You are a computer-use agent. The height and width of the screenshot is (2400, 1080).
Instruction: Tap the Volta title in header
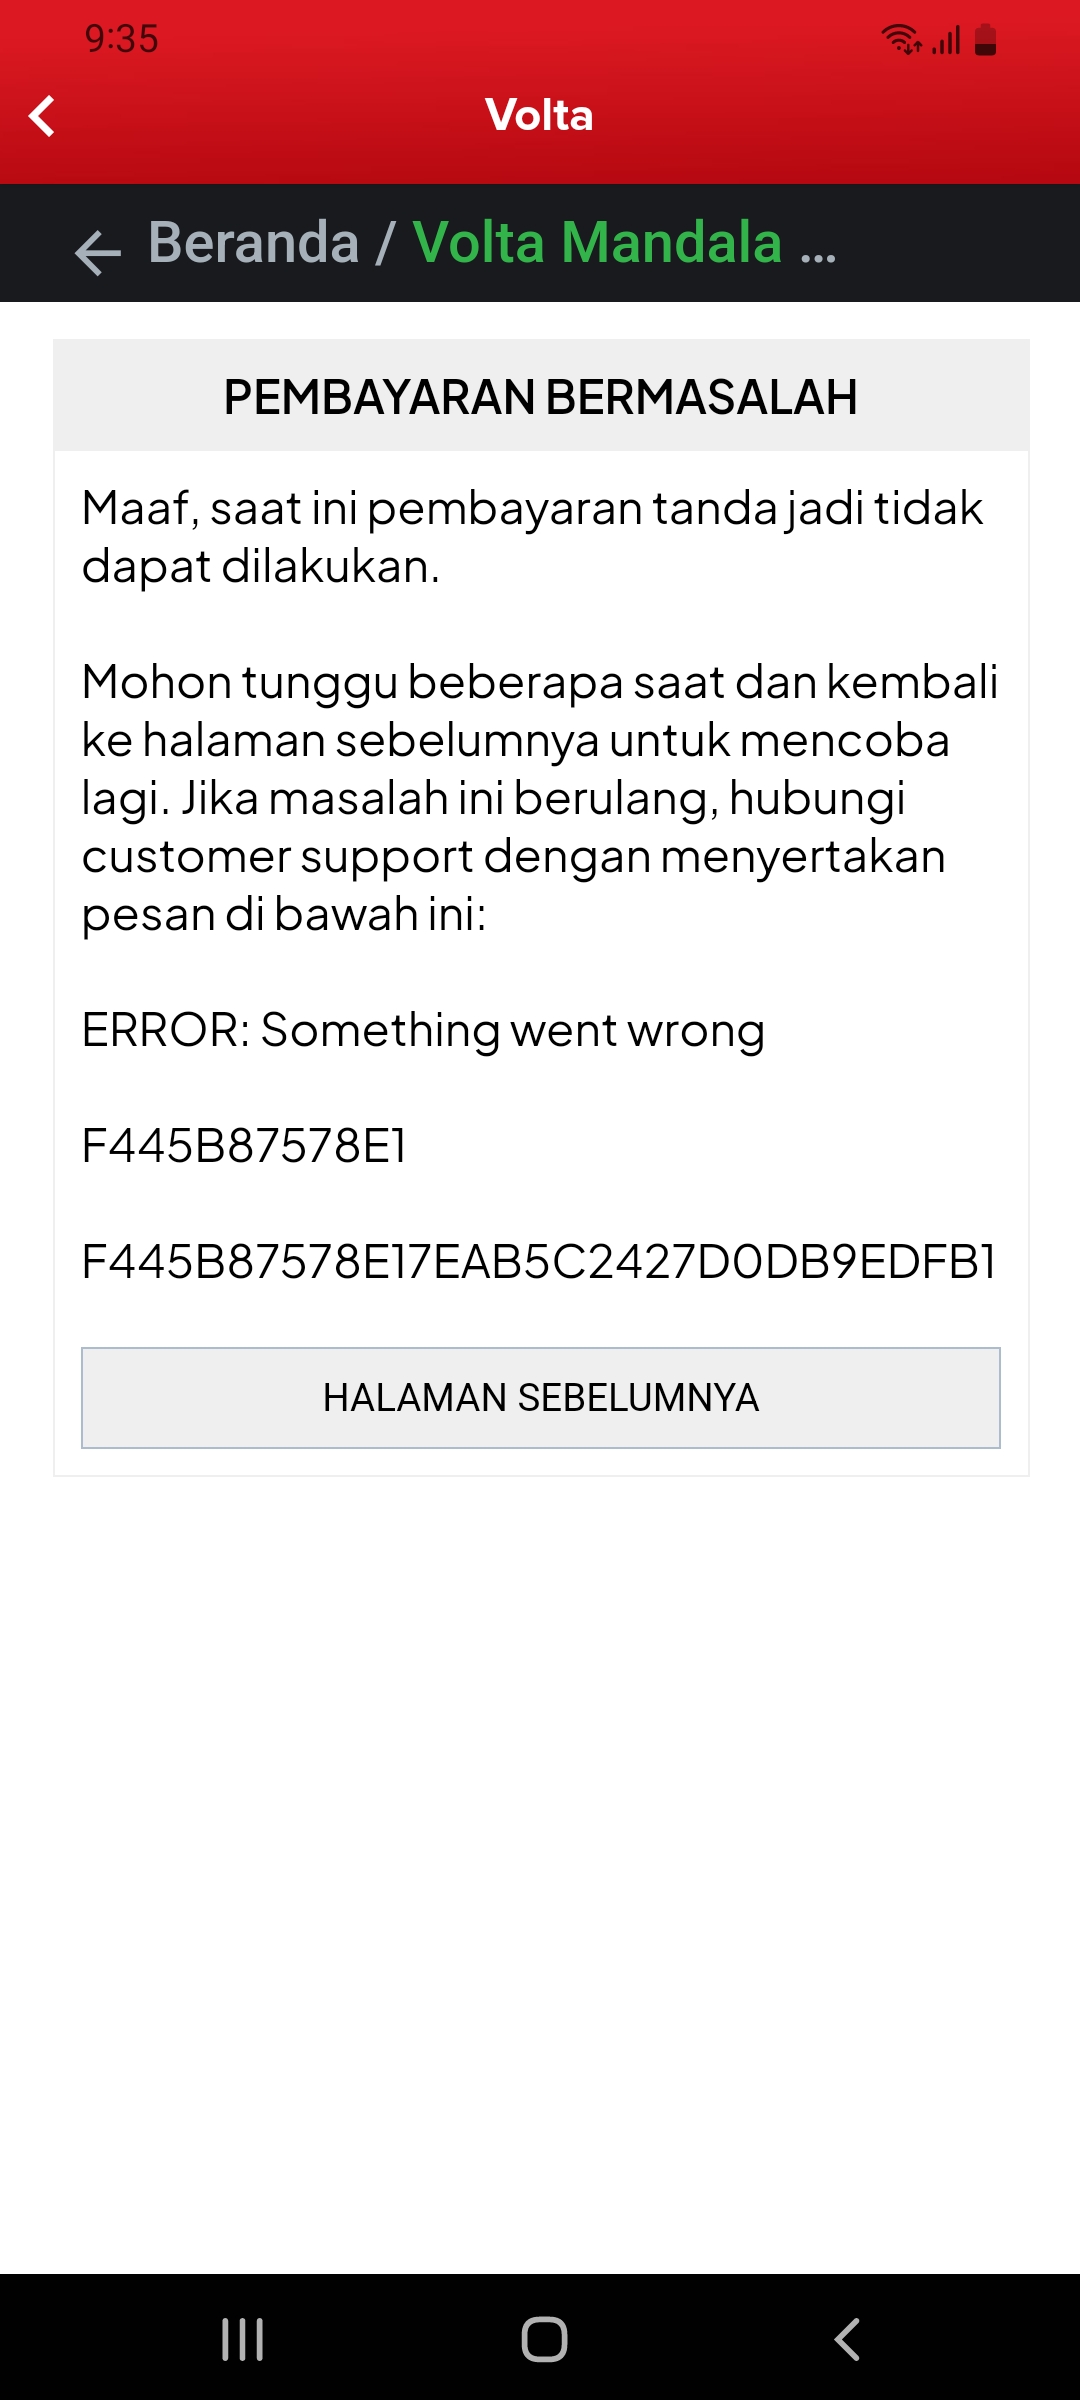click(540, 115)
